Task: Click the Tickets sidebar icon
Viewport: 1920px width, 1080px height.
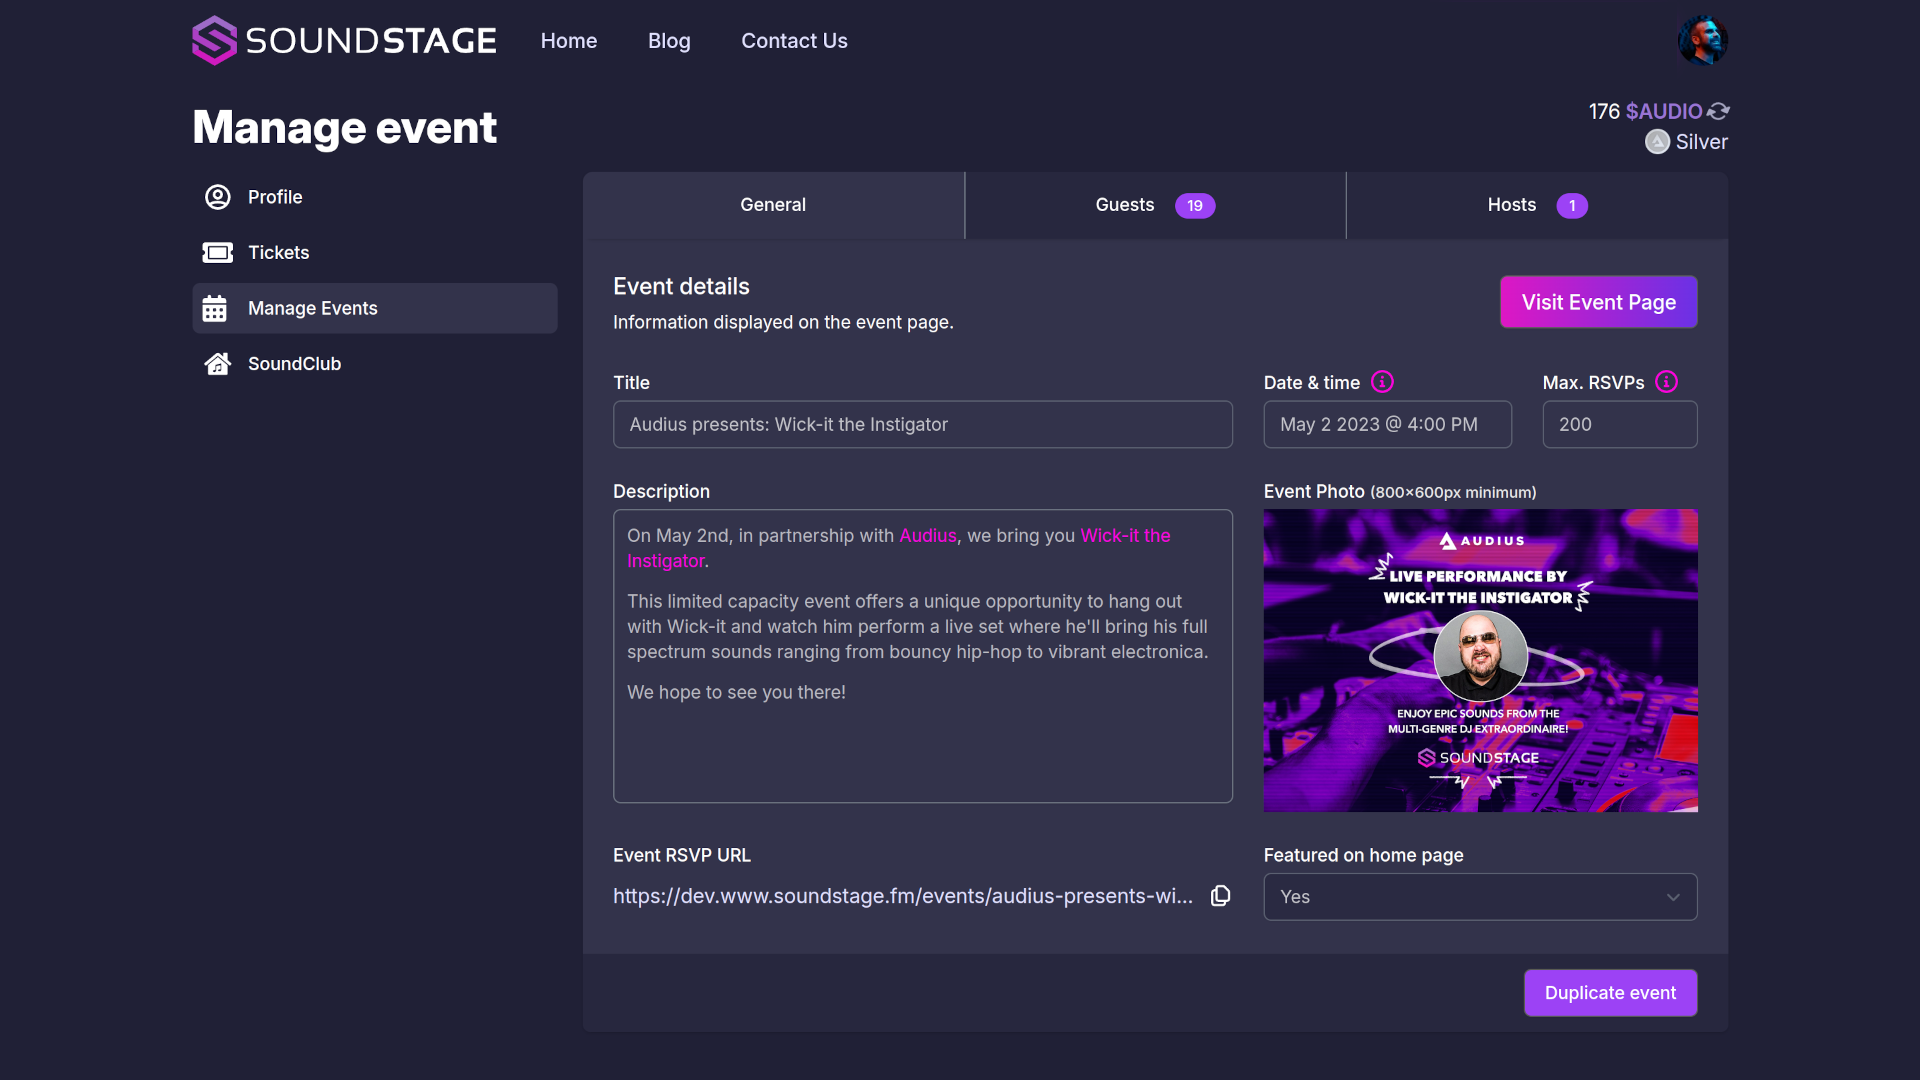Action: click(217, 253)
